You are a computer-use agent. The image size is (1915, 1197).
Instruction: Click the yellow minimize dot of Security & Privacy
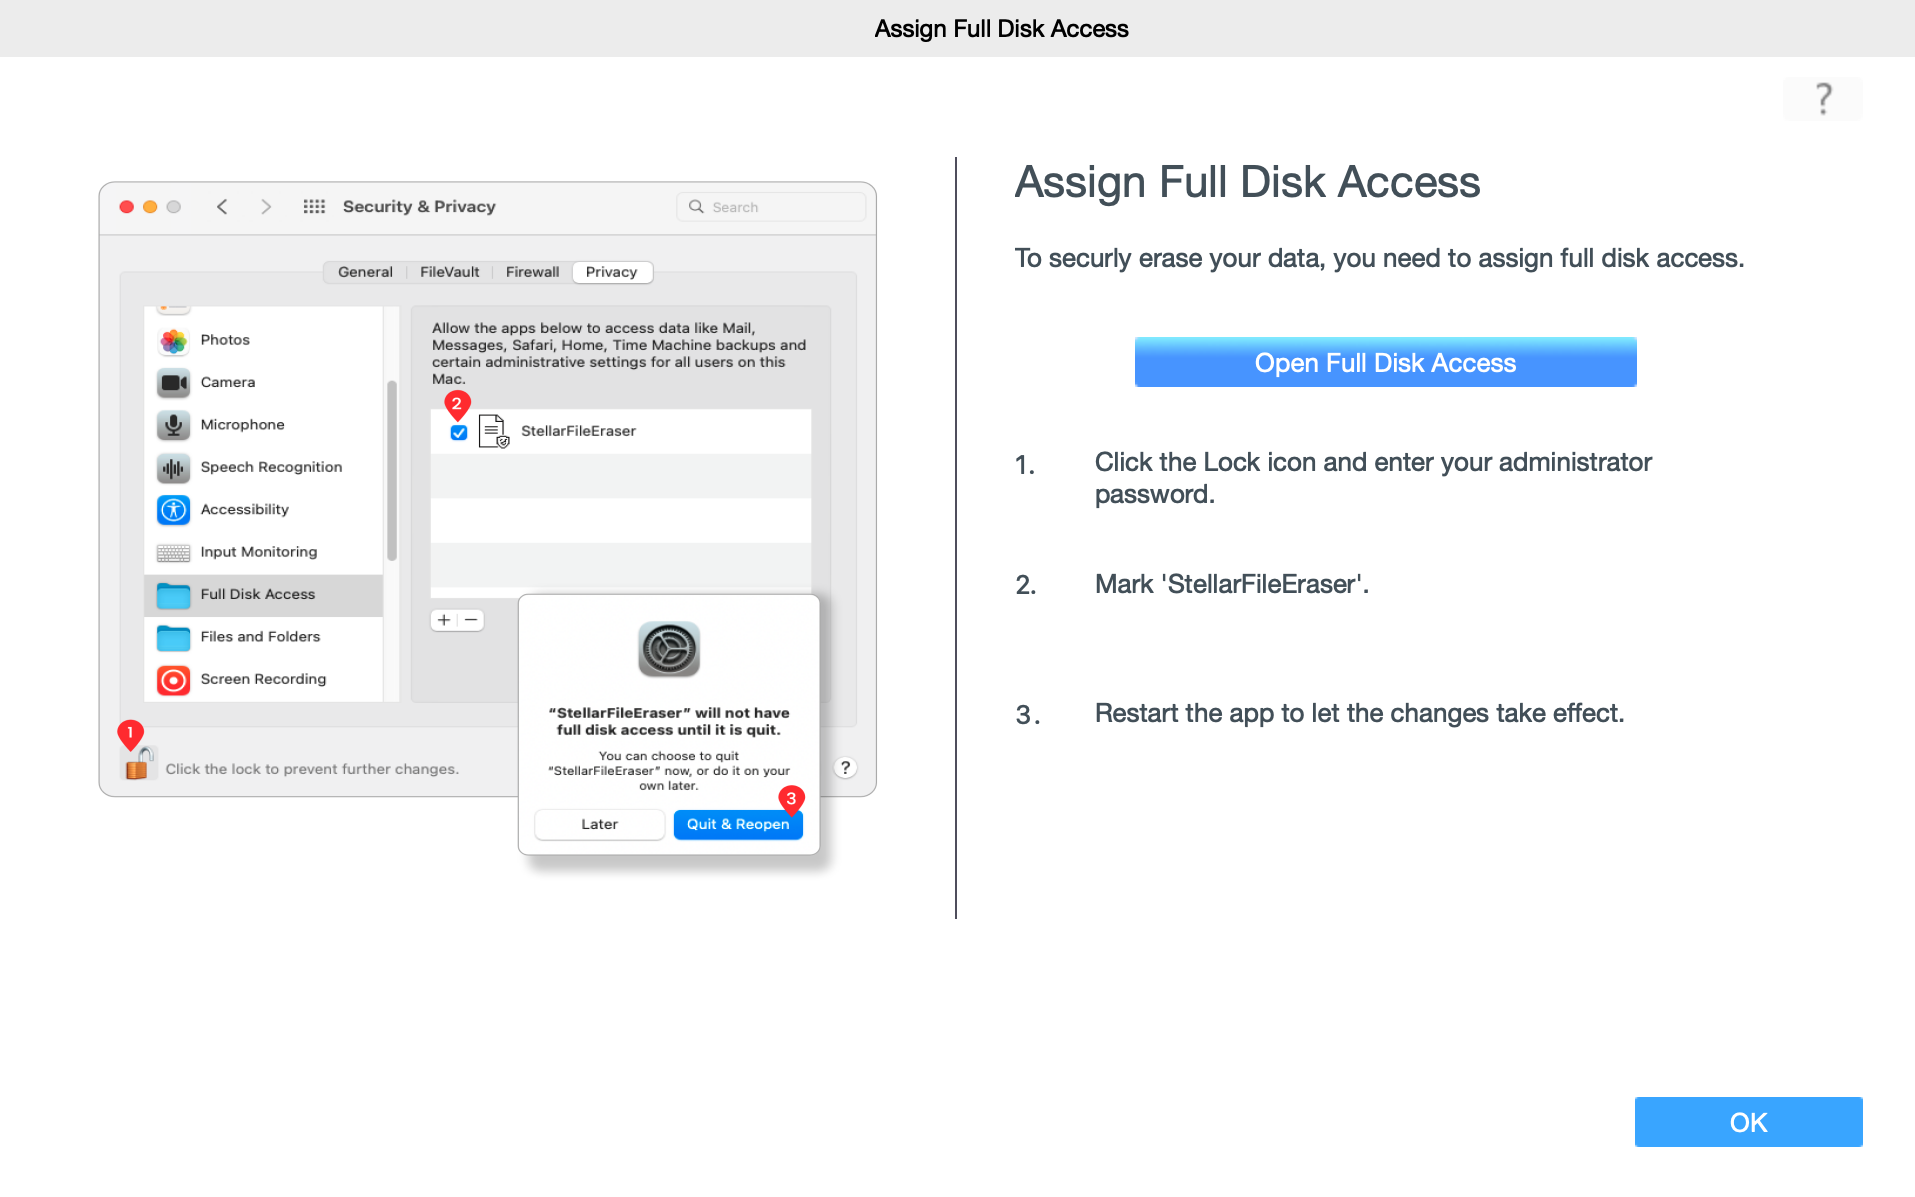pyautogui.click(x=150, y=207)
